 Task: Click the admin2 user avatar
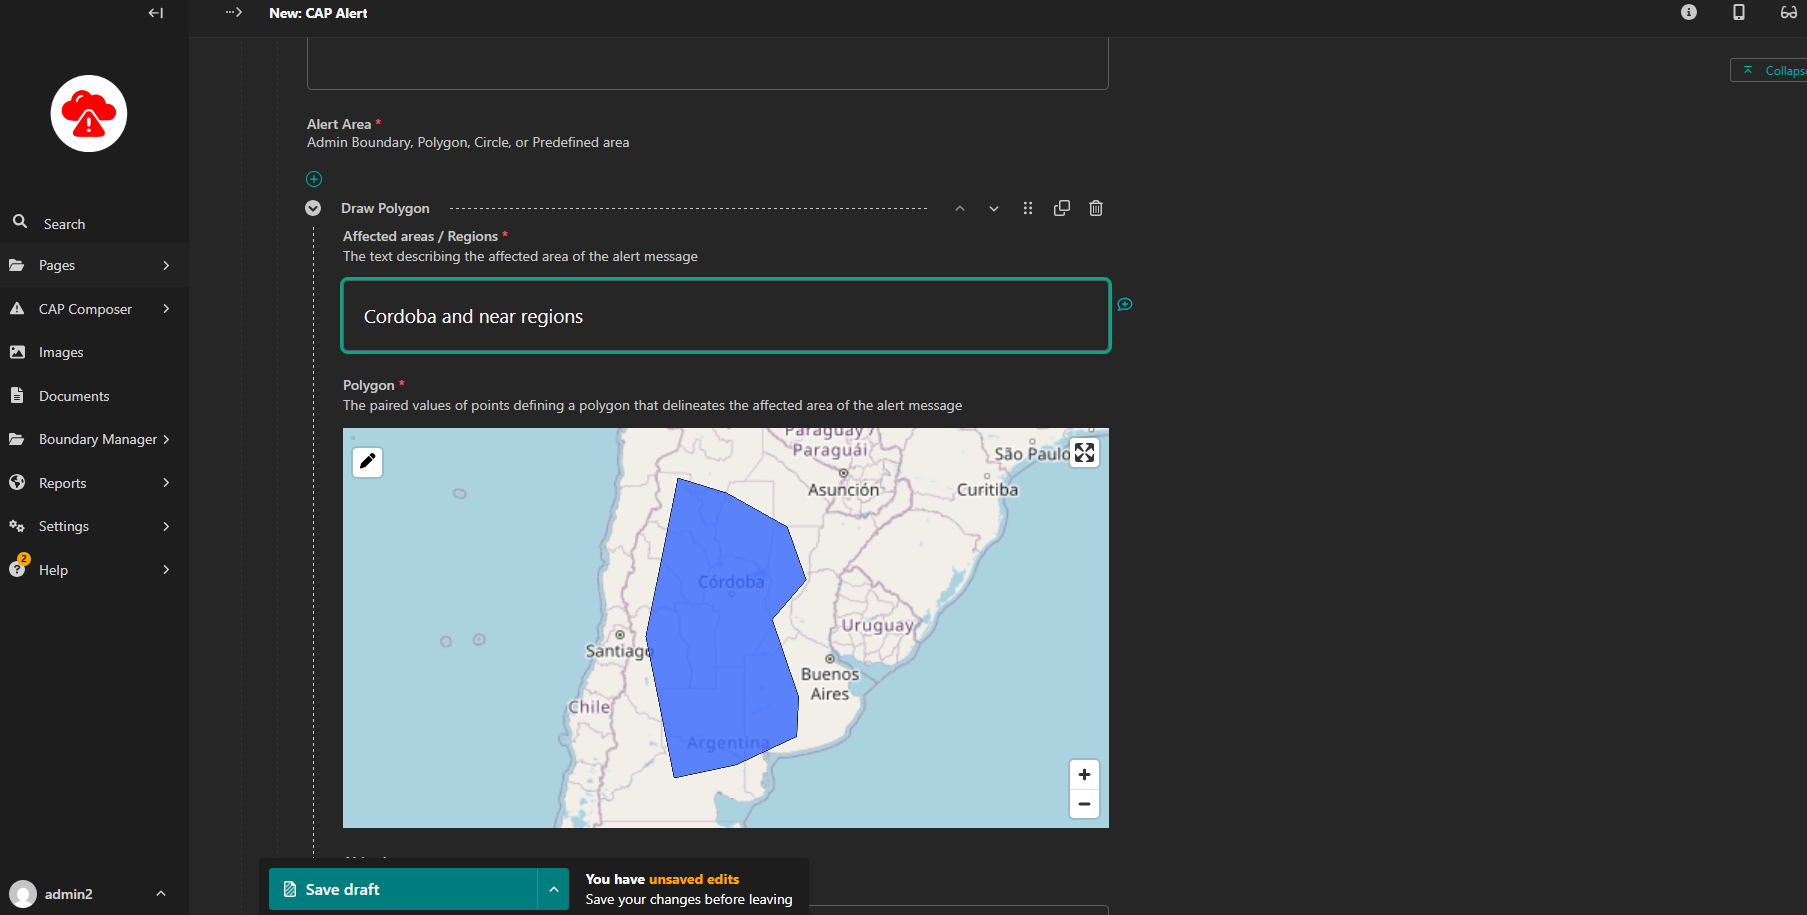pos(23,894)
